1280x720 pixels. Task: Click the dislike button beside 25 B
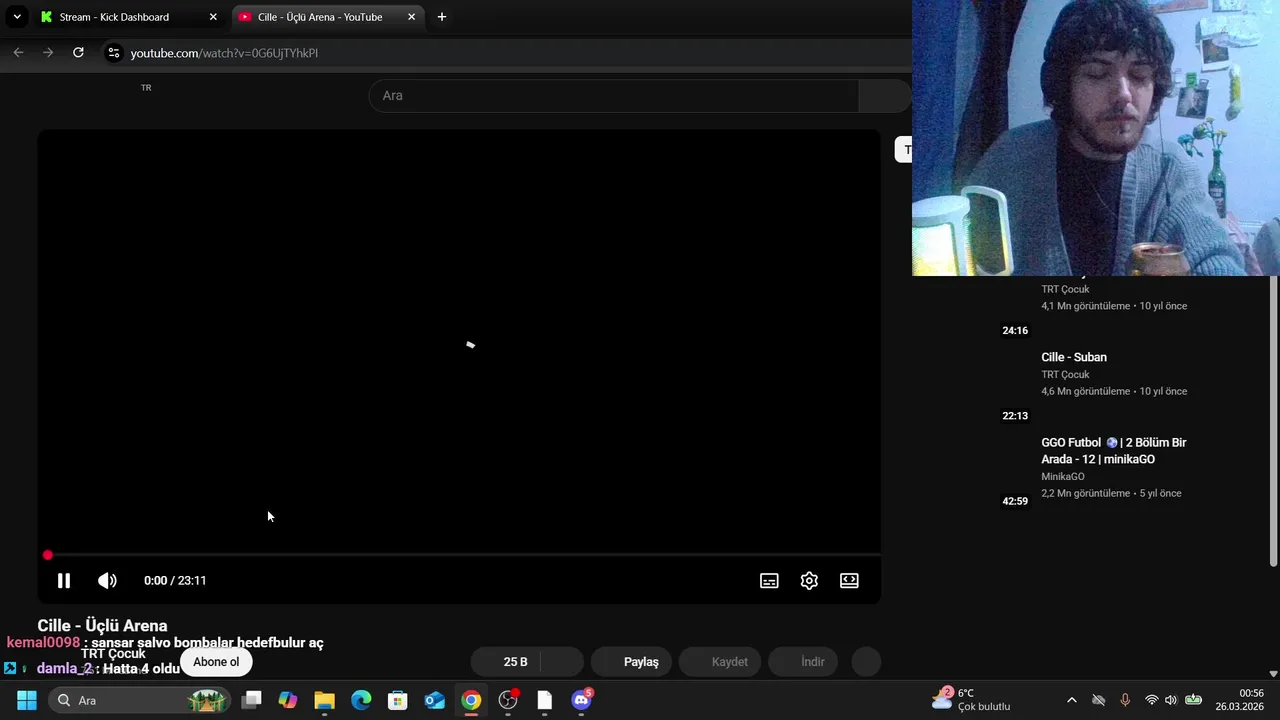click(x=562, y=662)
